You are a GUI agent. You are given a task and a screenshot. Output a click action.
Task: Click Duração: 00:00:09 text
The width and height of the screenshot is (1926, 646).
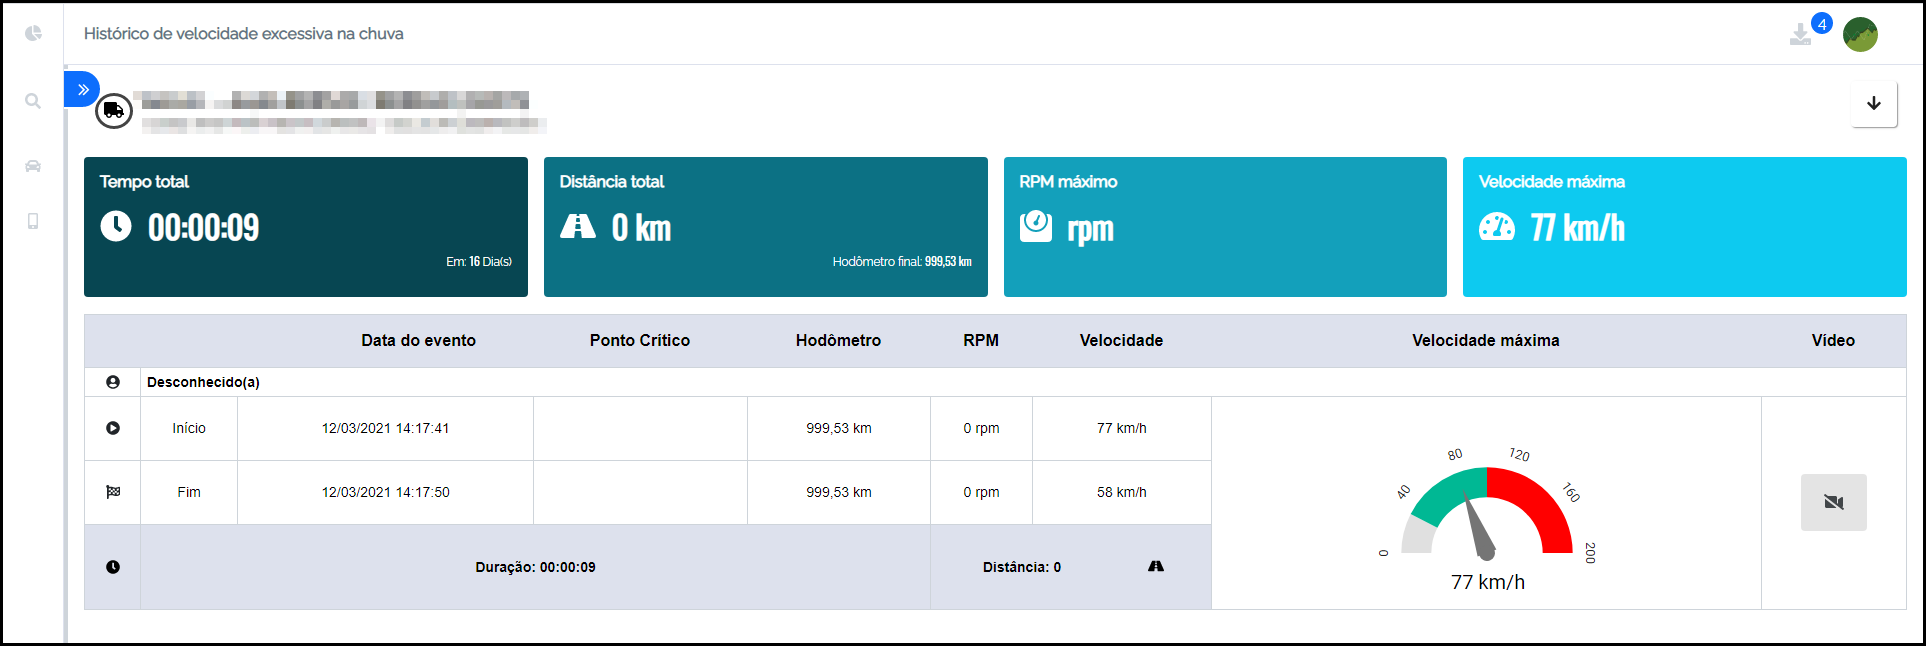535,567
